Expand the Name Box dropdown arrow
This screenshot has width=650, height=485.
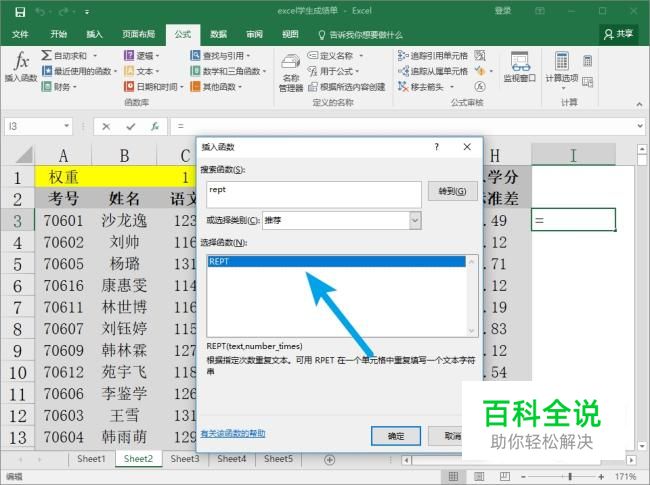[x=66, y=126]
